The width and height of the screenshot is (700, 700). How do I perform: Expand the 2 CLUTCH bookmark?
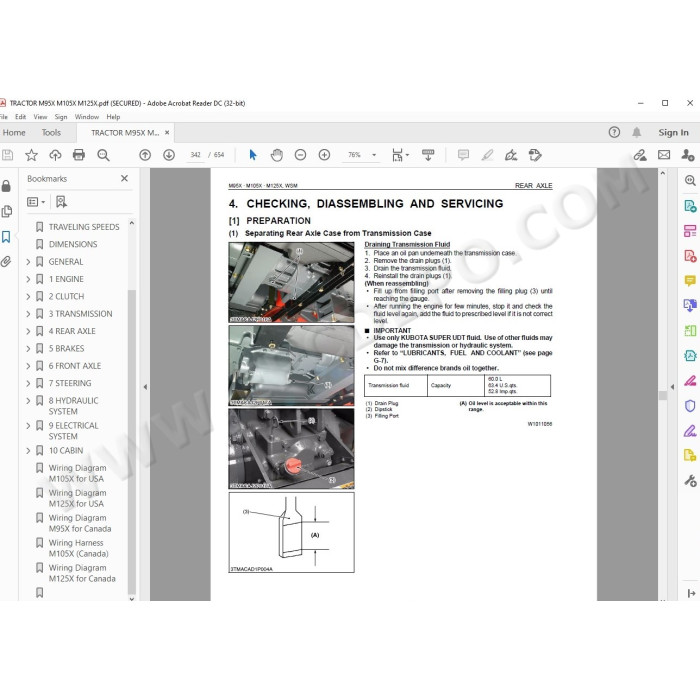[28, 296]
